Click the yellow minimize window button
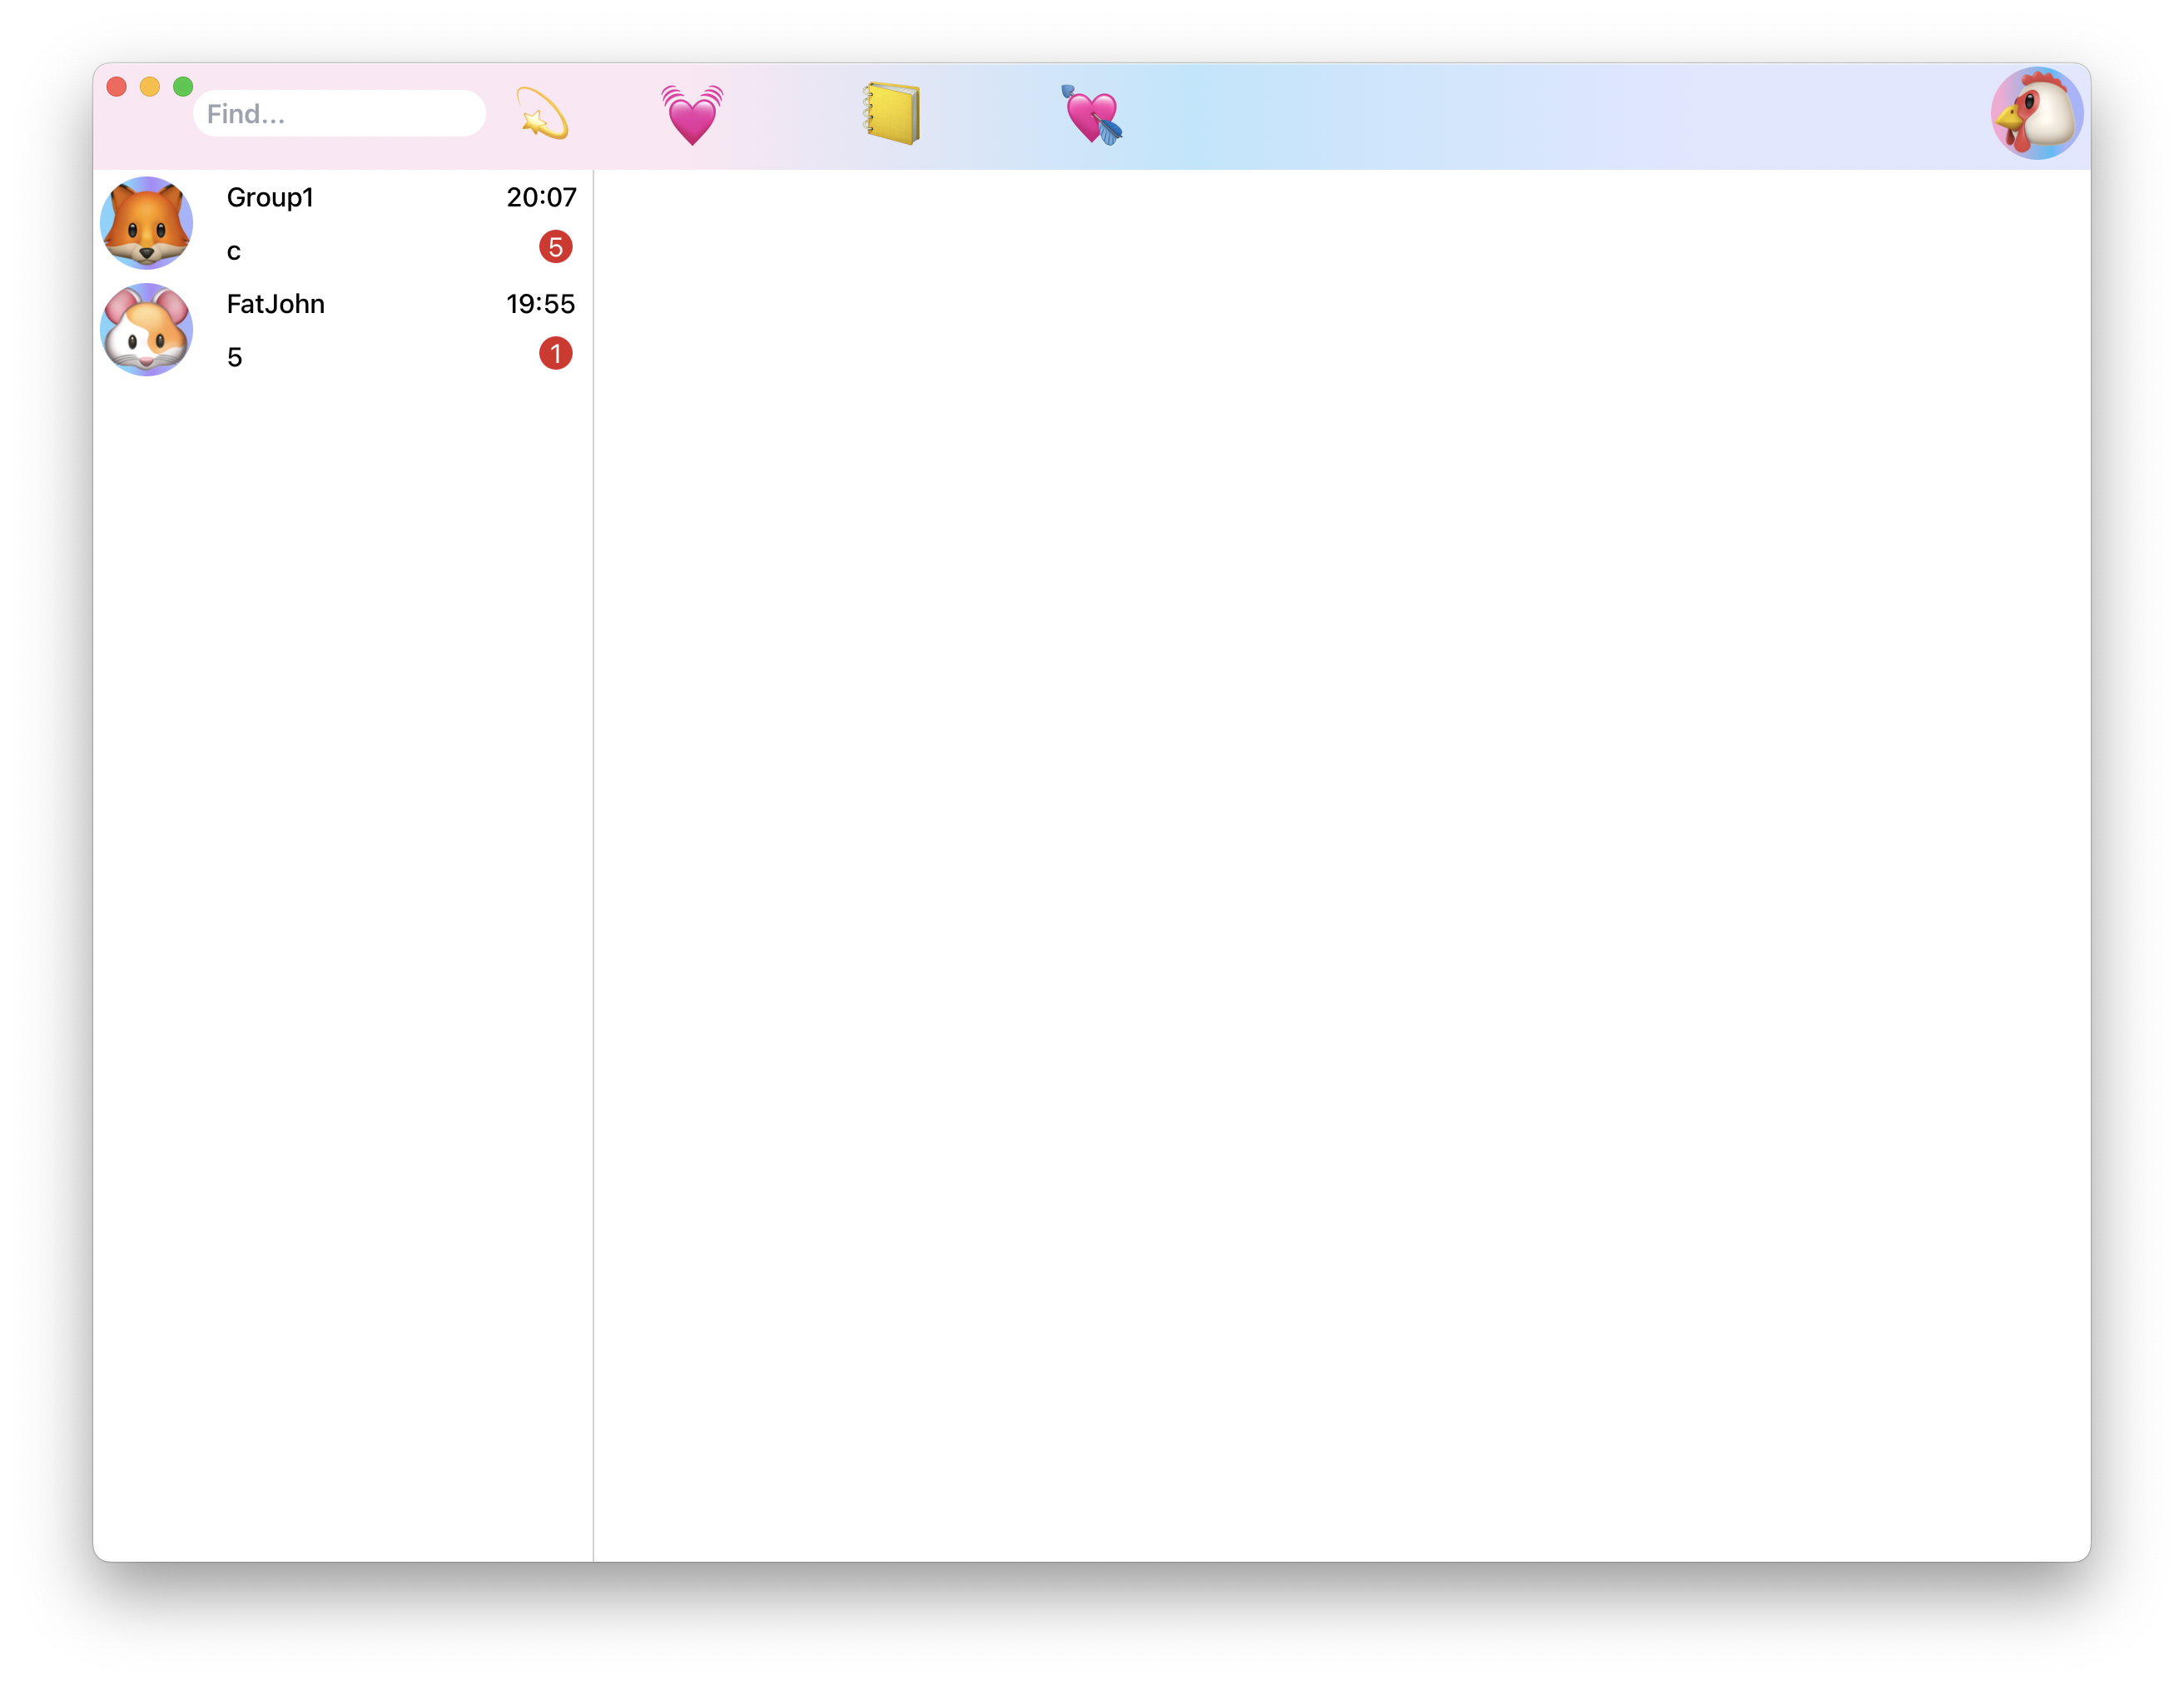 click(x=150, y=87)
